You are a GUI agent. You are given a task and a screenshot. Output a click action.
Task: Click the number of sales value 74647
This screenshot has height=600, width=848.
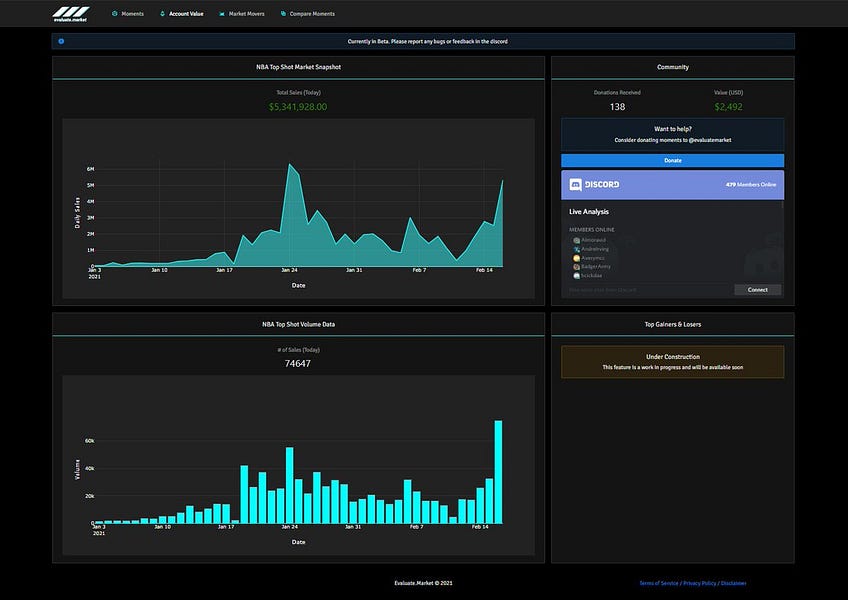pos(297,364)
